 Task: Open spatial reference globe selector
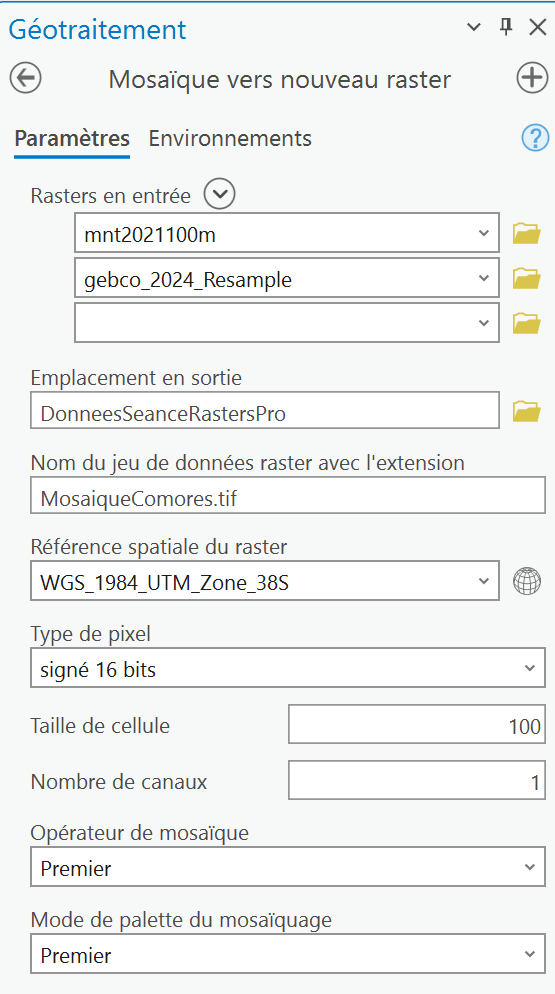526,581
